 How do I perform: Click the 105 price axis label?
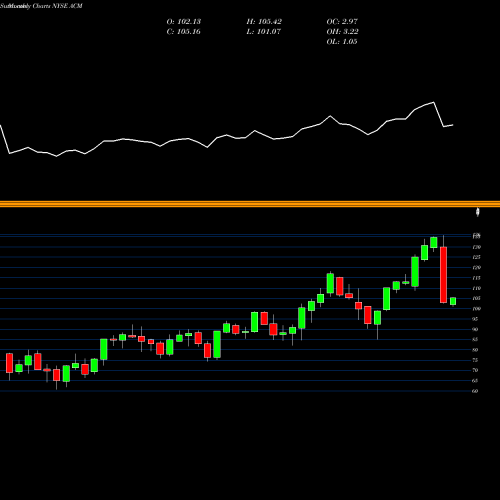(x=476, y=298)
